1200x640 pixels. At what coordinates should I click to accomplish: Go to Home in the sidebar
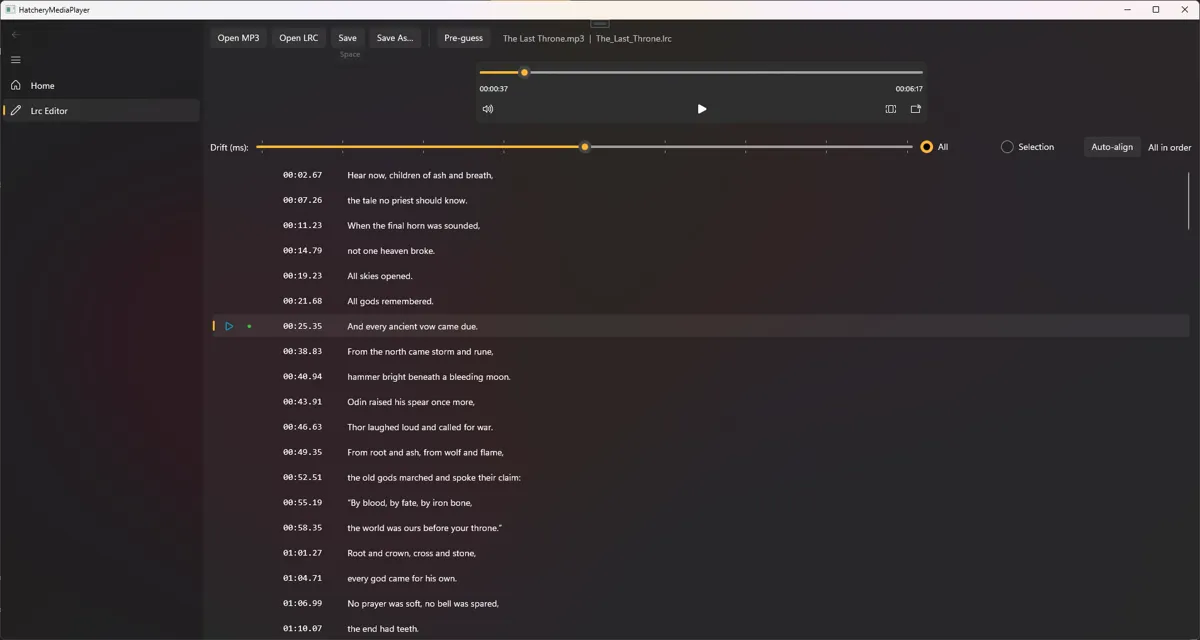coord(100,86)
